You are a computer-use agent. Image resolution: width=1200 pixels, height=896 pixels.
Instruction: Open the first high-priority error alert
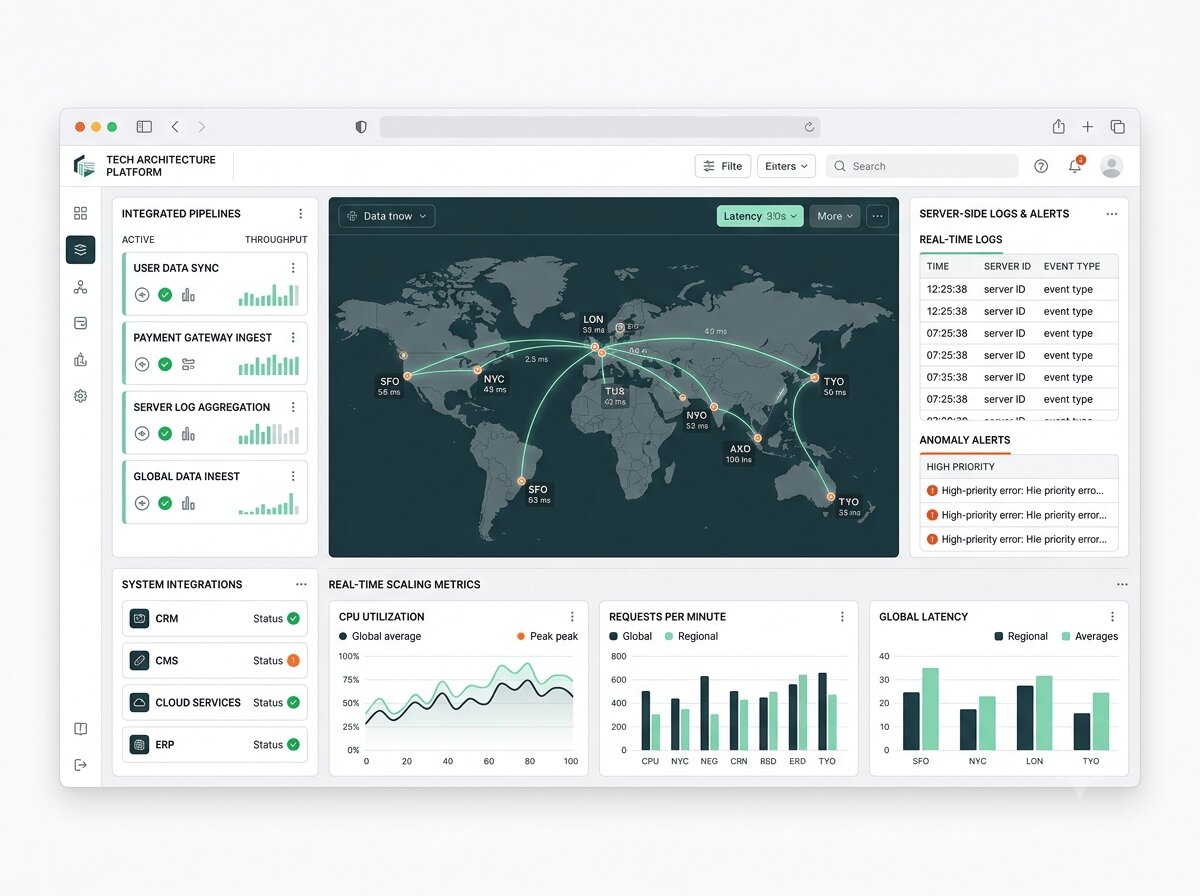pos(1018,491)
